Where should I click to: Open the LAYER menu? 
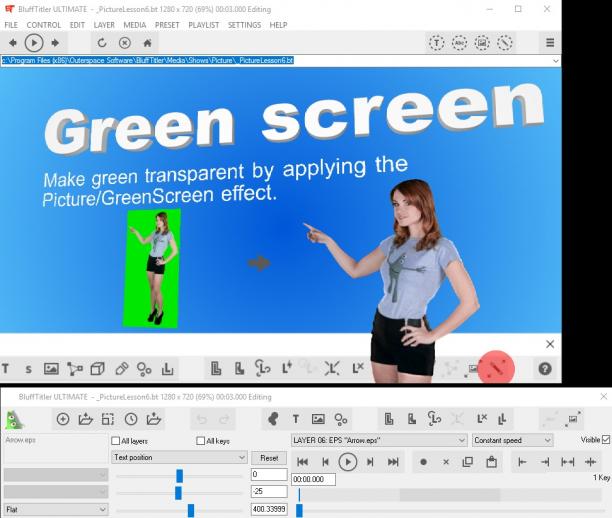pos(104,25)
